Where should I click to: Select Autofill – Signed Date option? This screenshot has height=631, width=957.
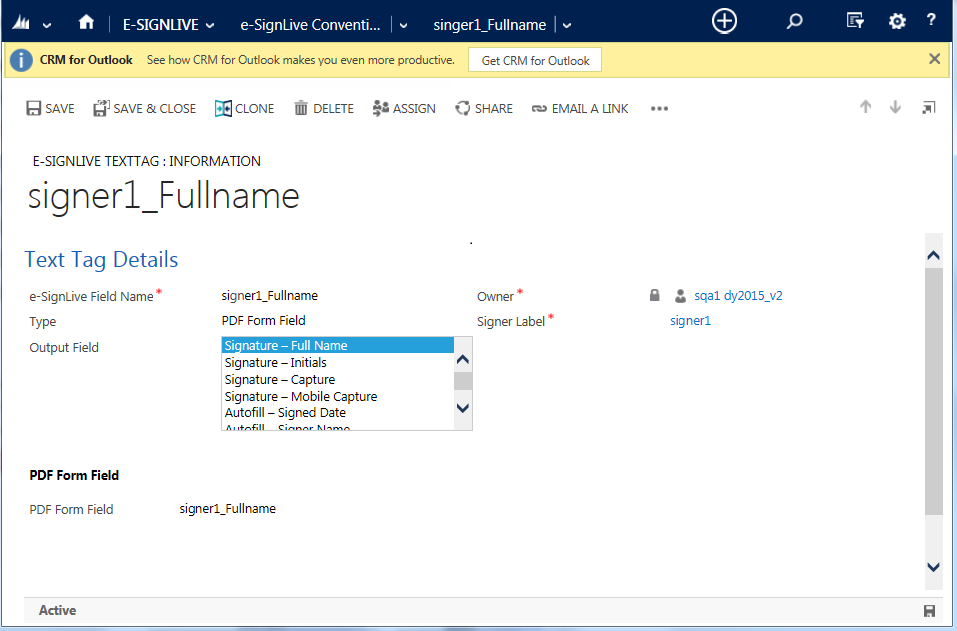(x=338, y=413)
